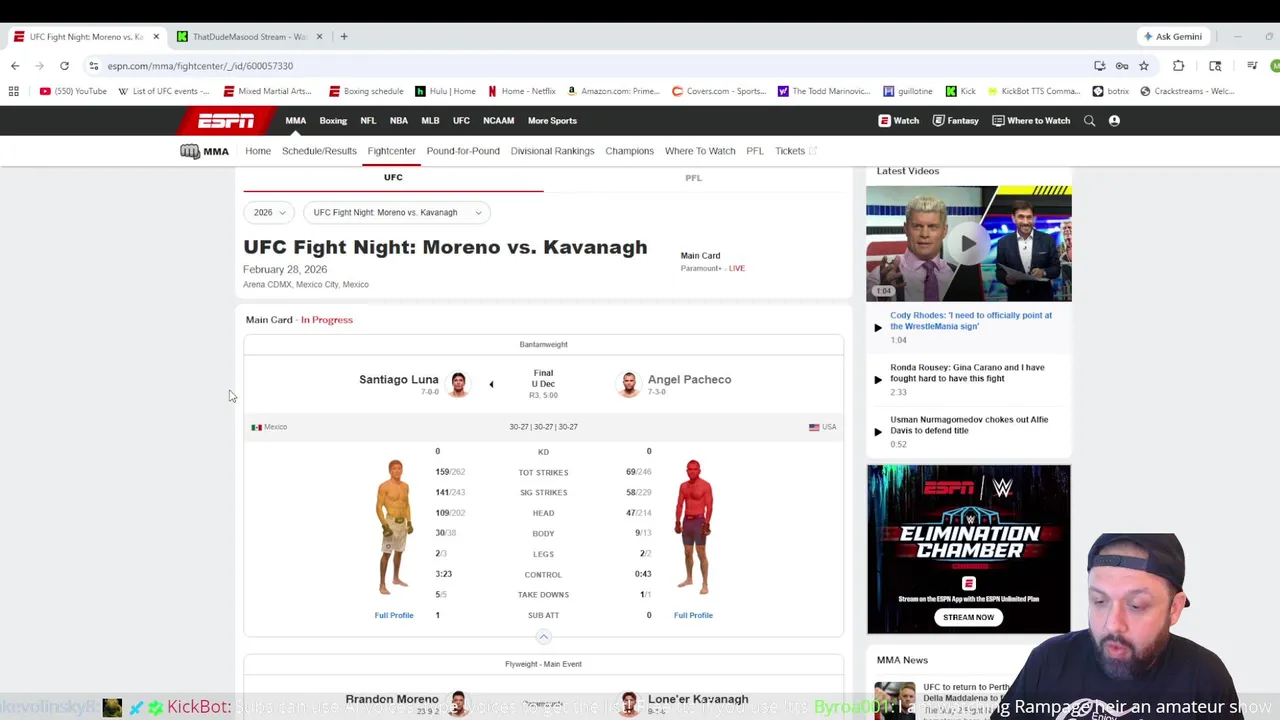
Task: Switch to the PFL league tab
Action: click(x=693, y=178)
